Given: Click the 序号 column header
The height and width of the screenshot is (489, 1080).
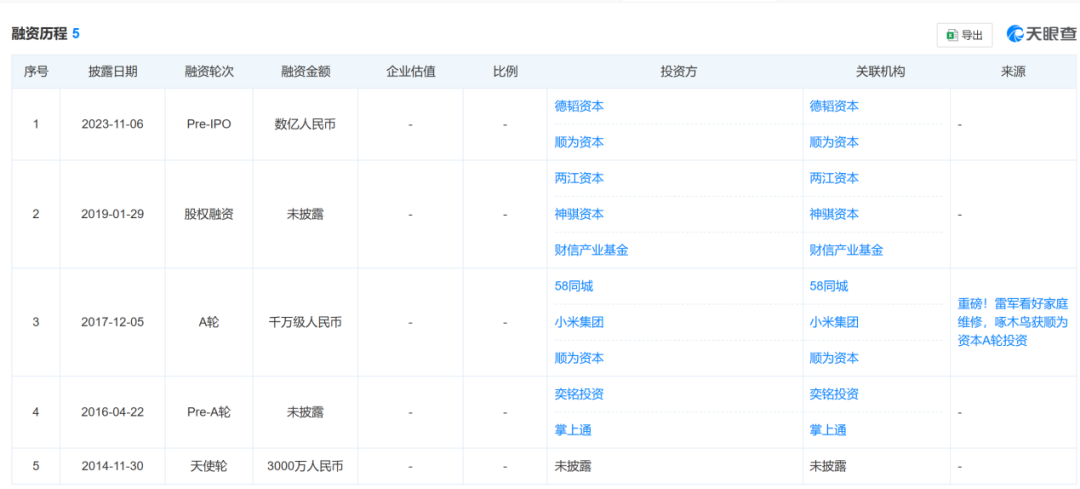Looking at the screenshot, I should click(x=36, y=72).
